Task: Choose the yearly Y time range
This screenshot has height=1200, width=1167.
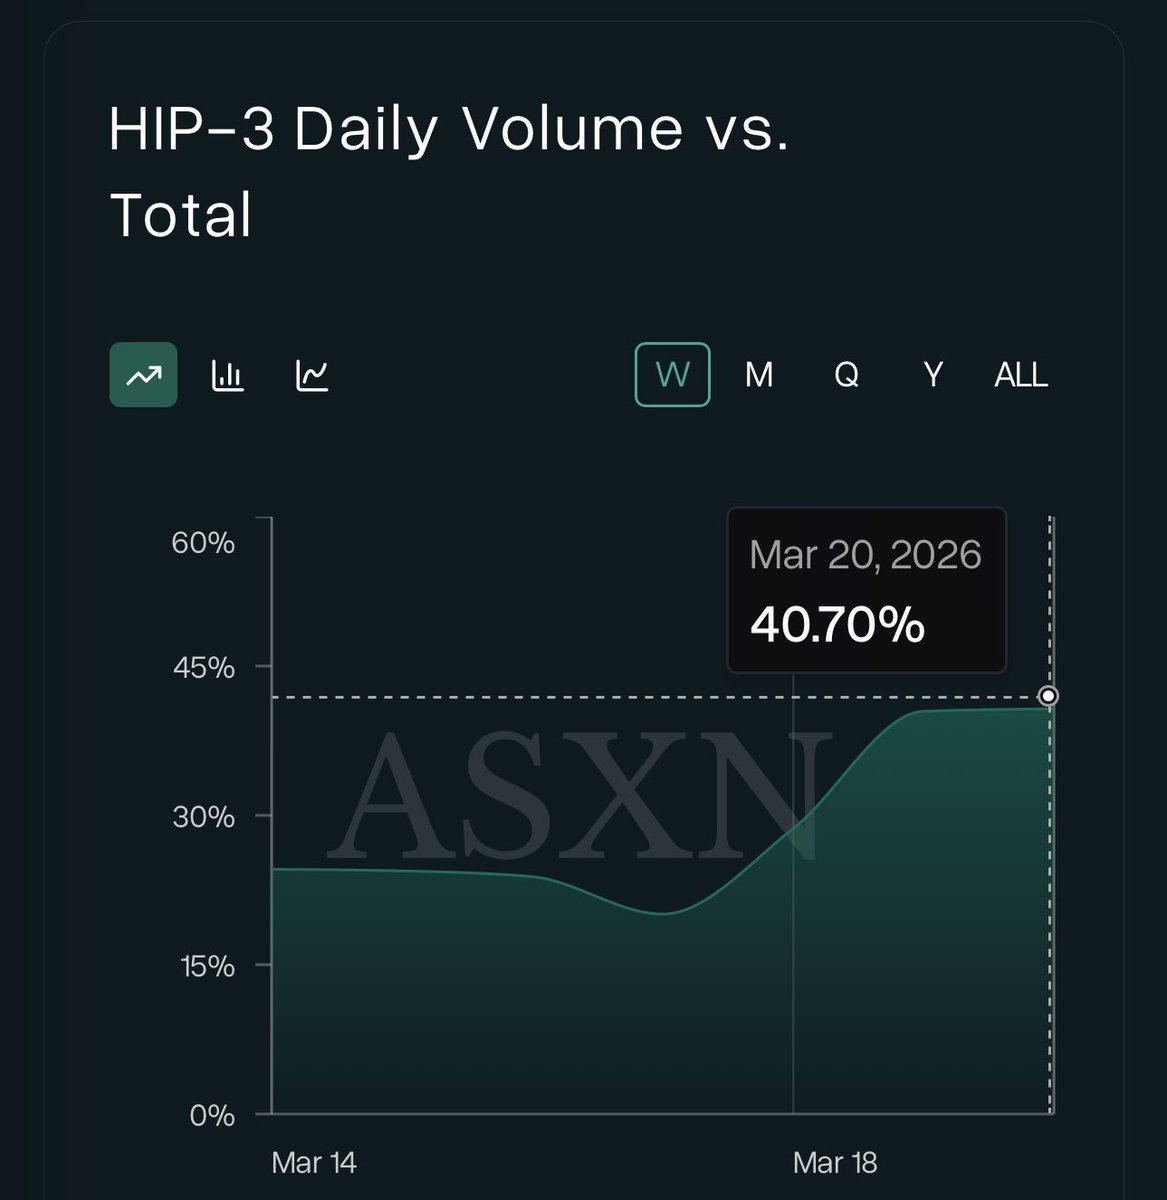Action: click(933, 375)
